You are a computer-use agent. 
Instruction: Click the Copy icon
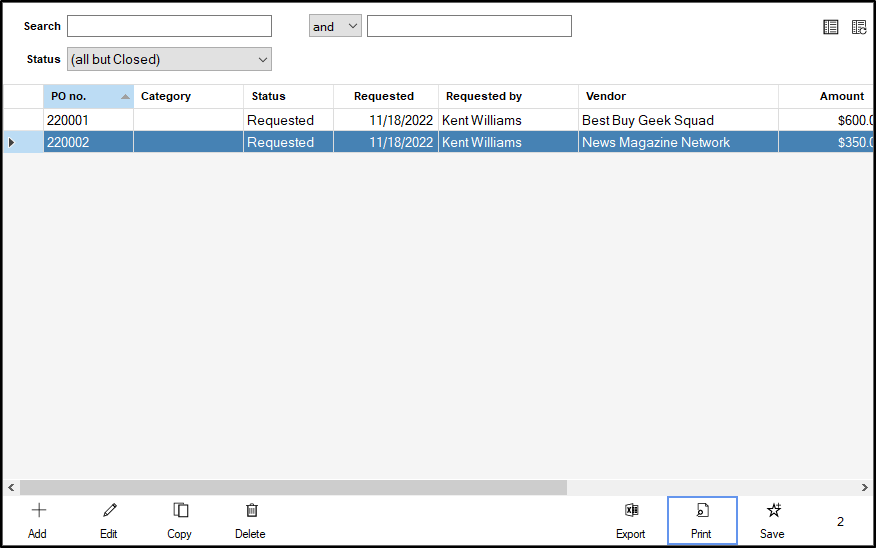click(180, 511)
